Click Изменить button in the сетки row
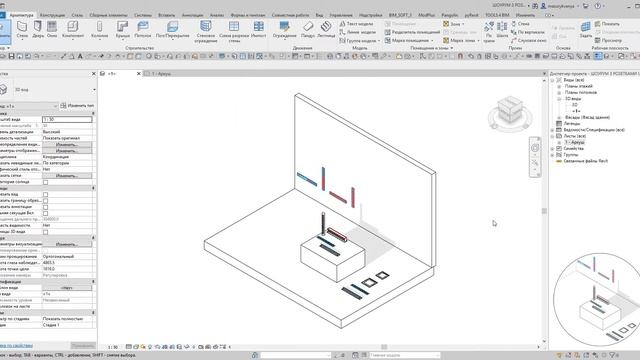The image size is (640, 360). pos(67,176)
